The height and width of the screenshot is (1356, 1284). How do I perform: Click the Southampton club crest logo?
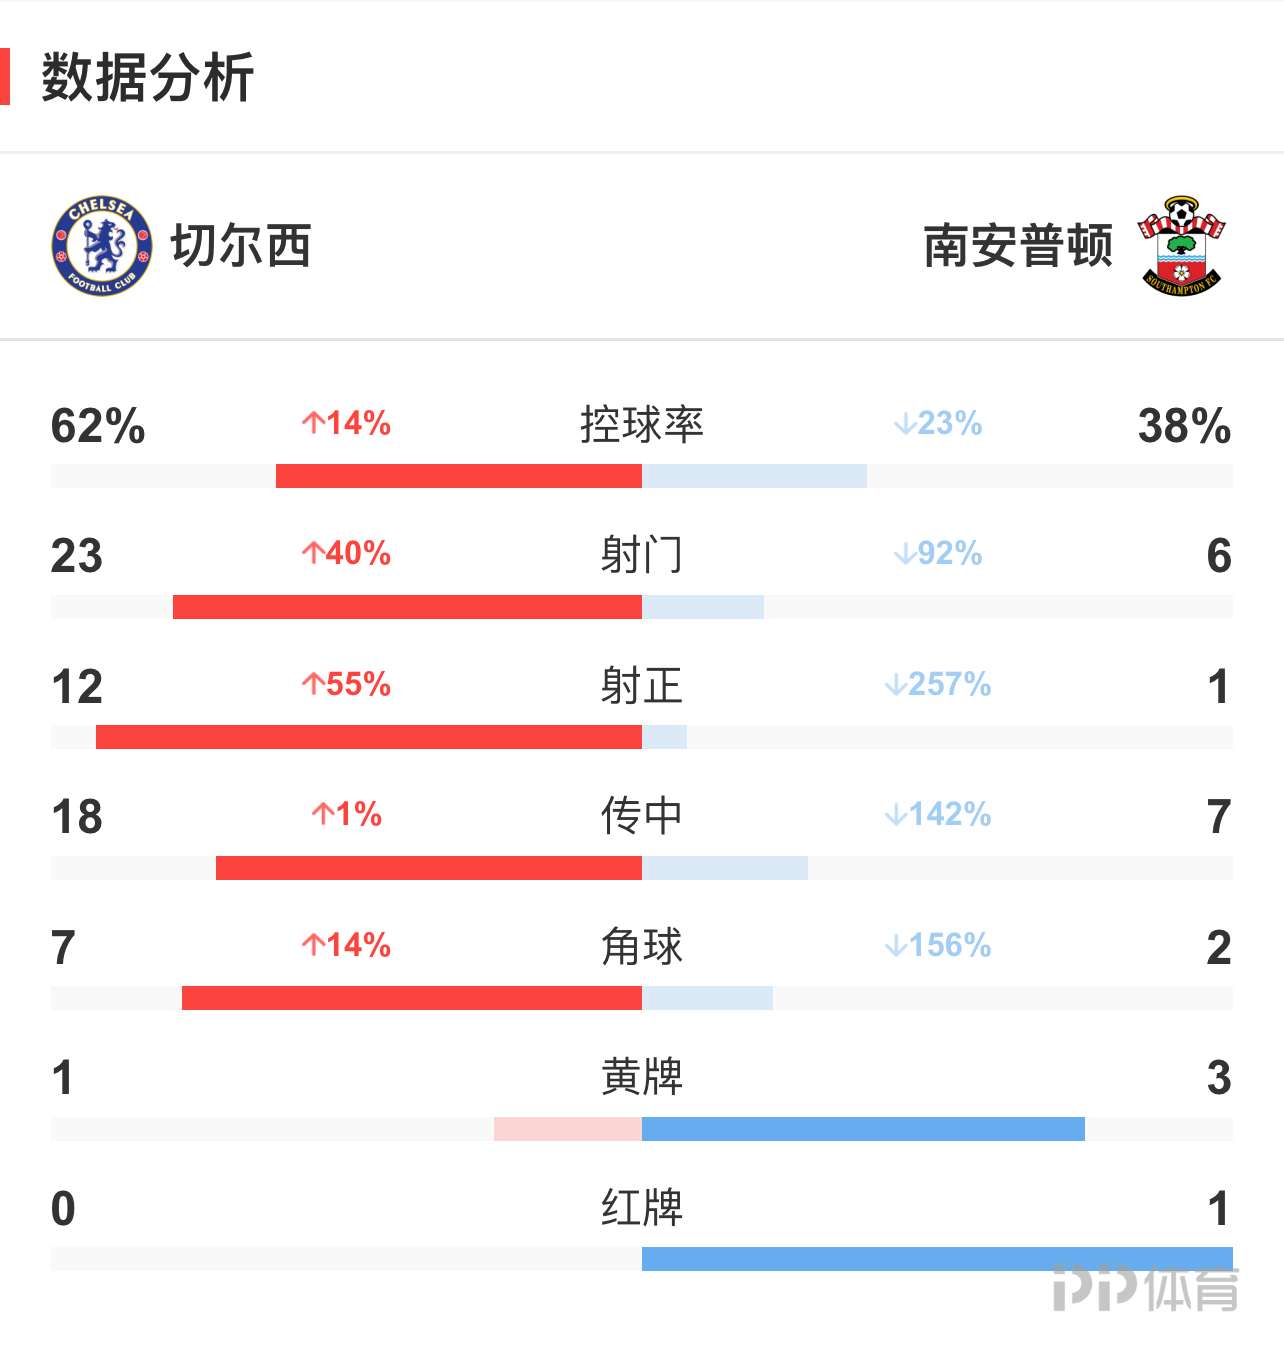pos(1181,245)
